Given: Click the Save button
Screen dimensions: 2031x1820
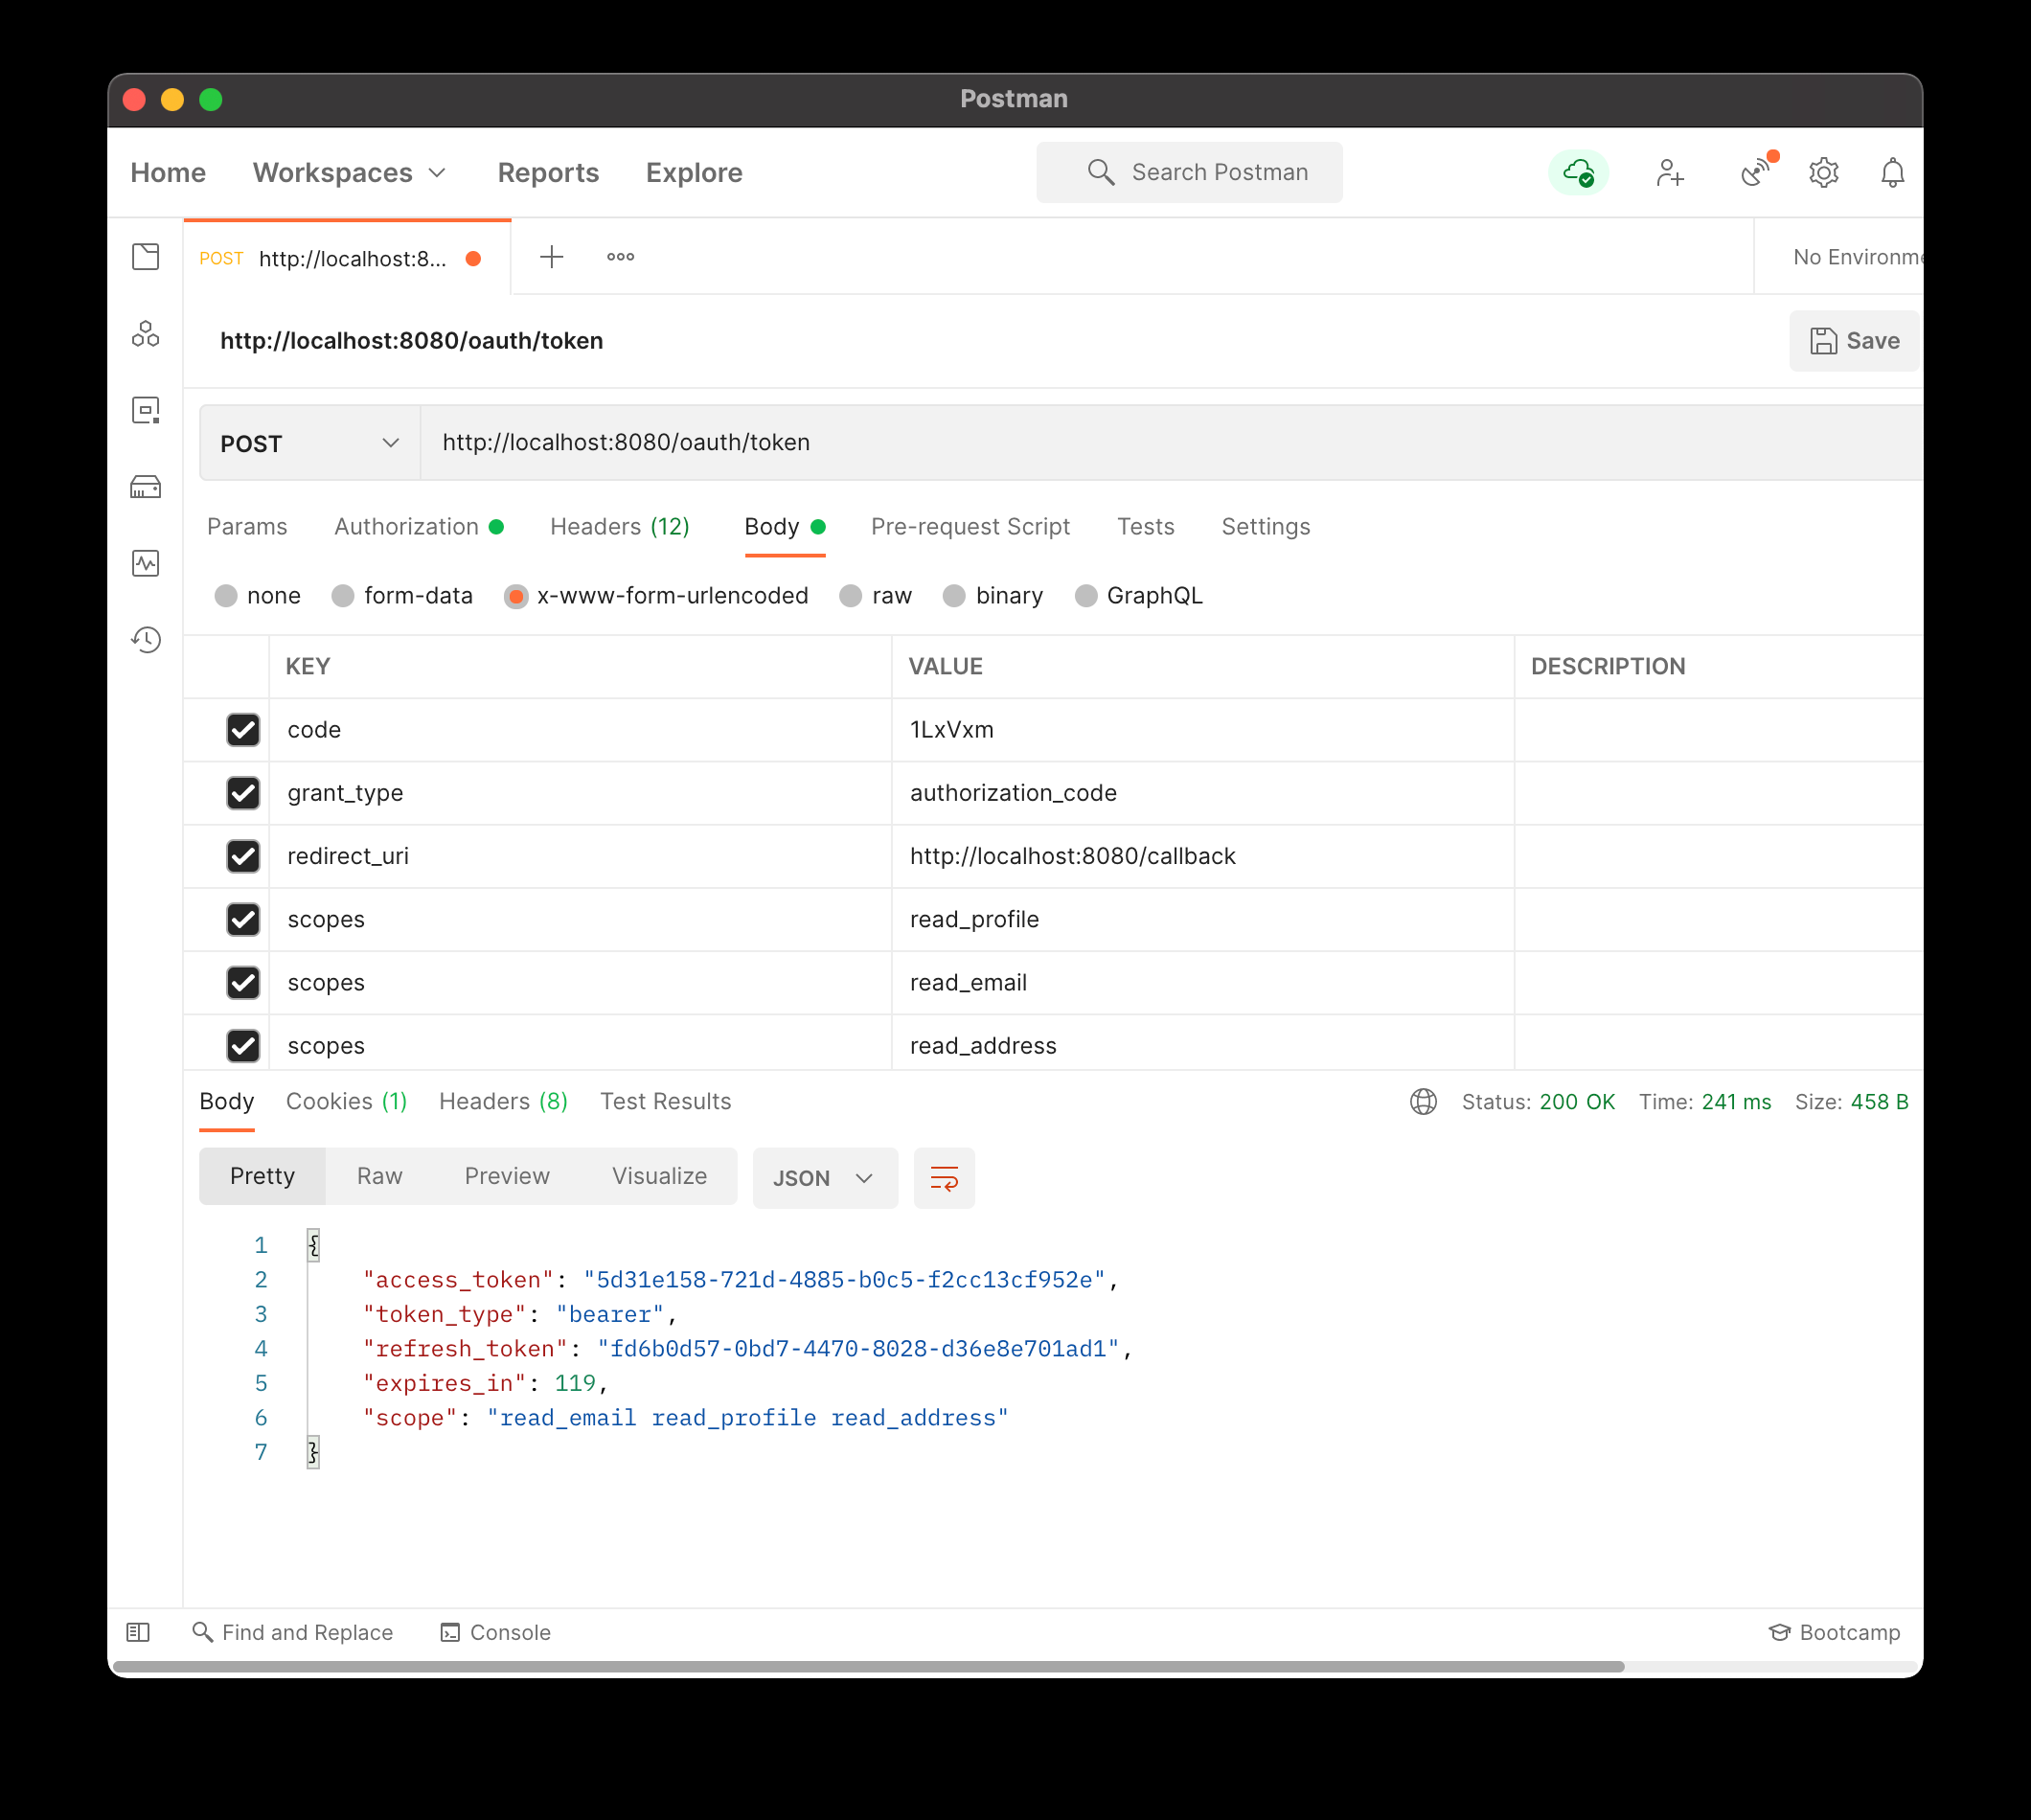Looking at the screenshot, I should tap(1854, 341).
